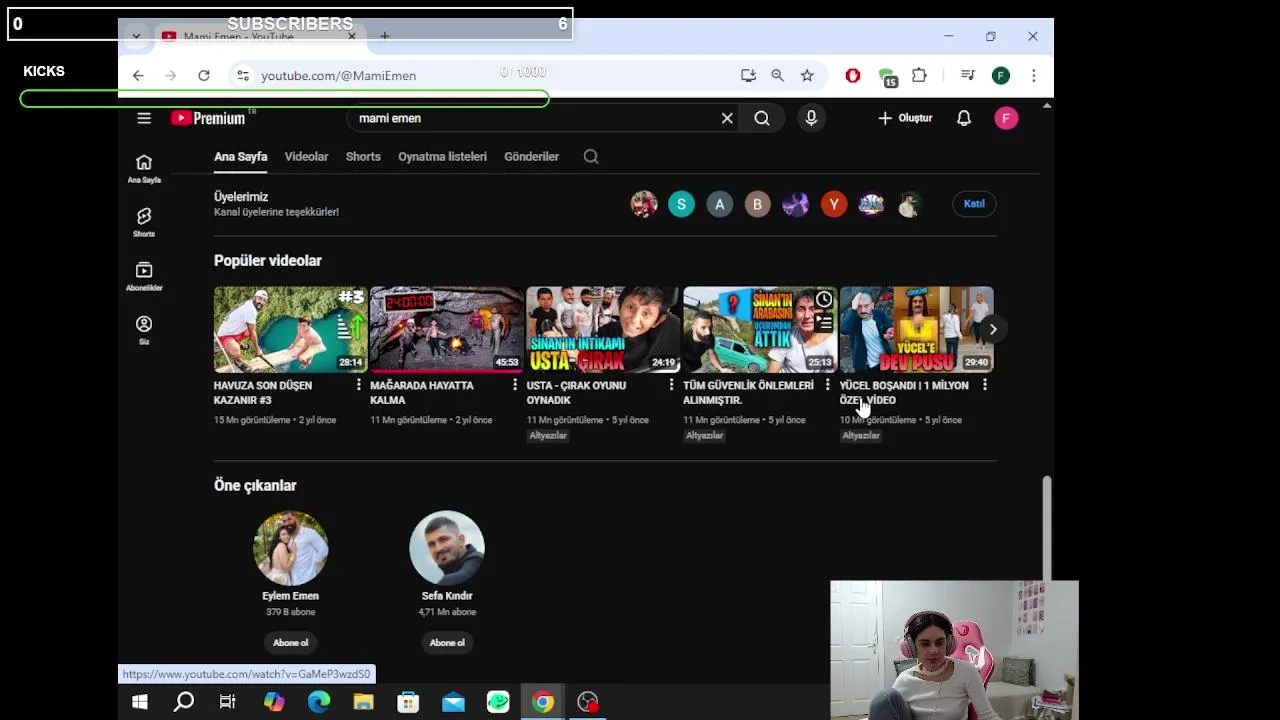Open the MAĞARADA HAYATTA KALMA thumbnail
The height and width of the screenshot is (720, 1280).
(447, 329)
